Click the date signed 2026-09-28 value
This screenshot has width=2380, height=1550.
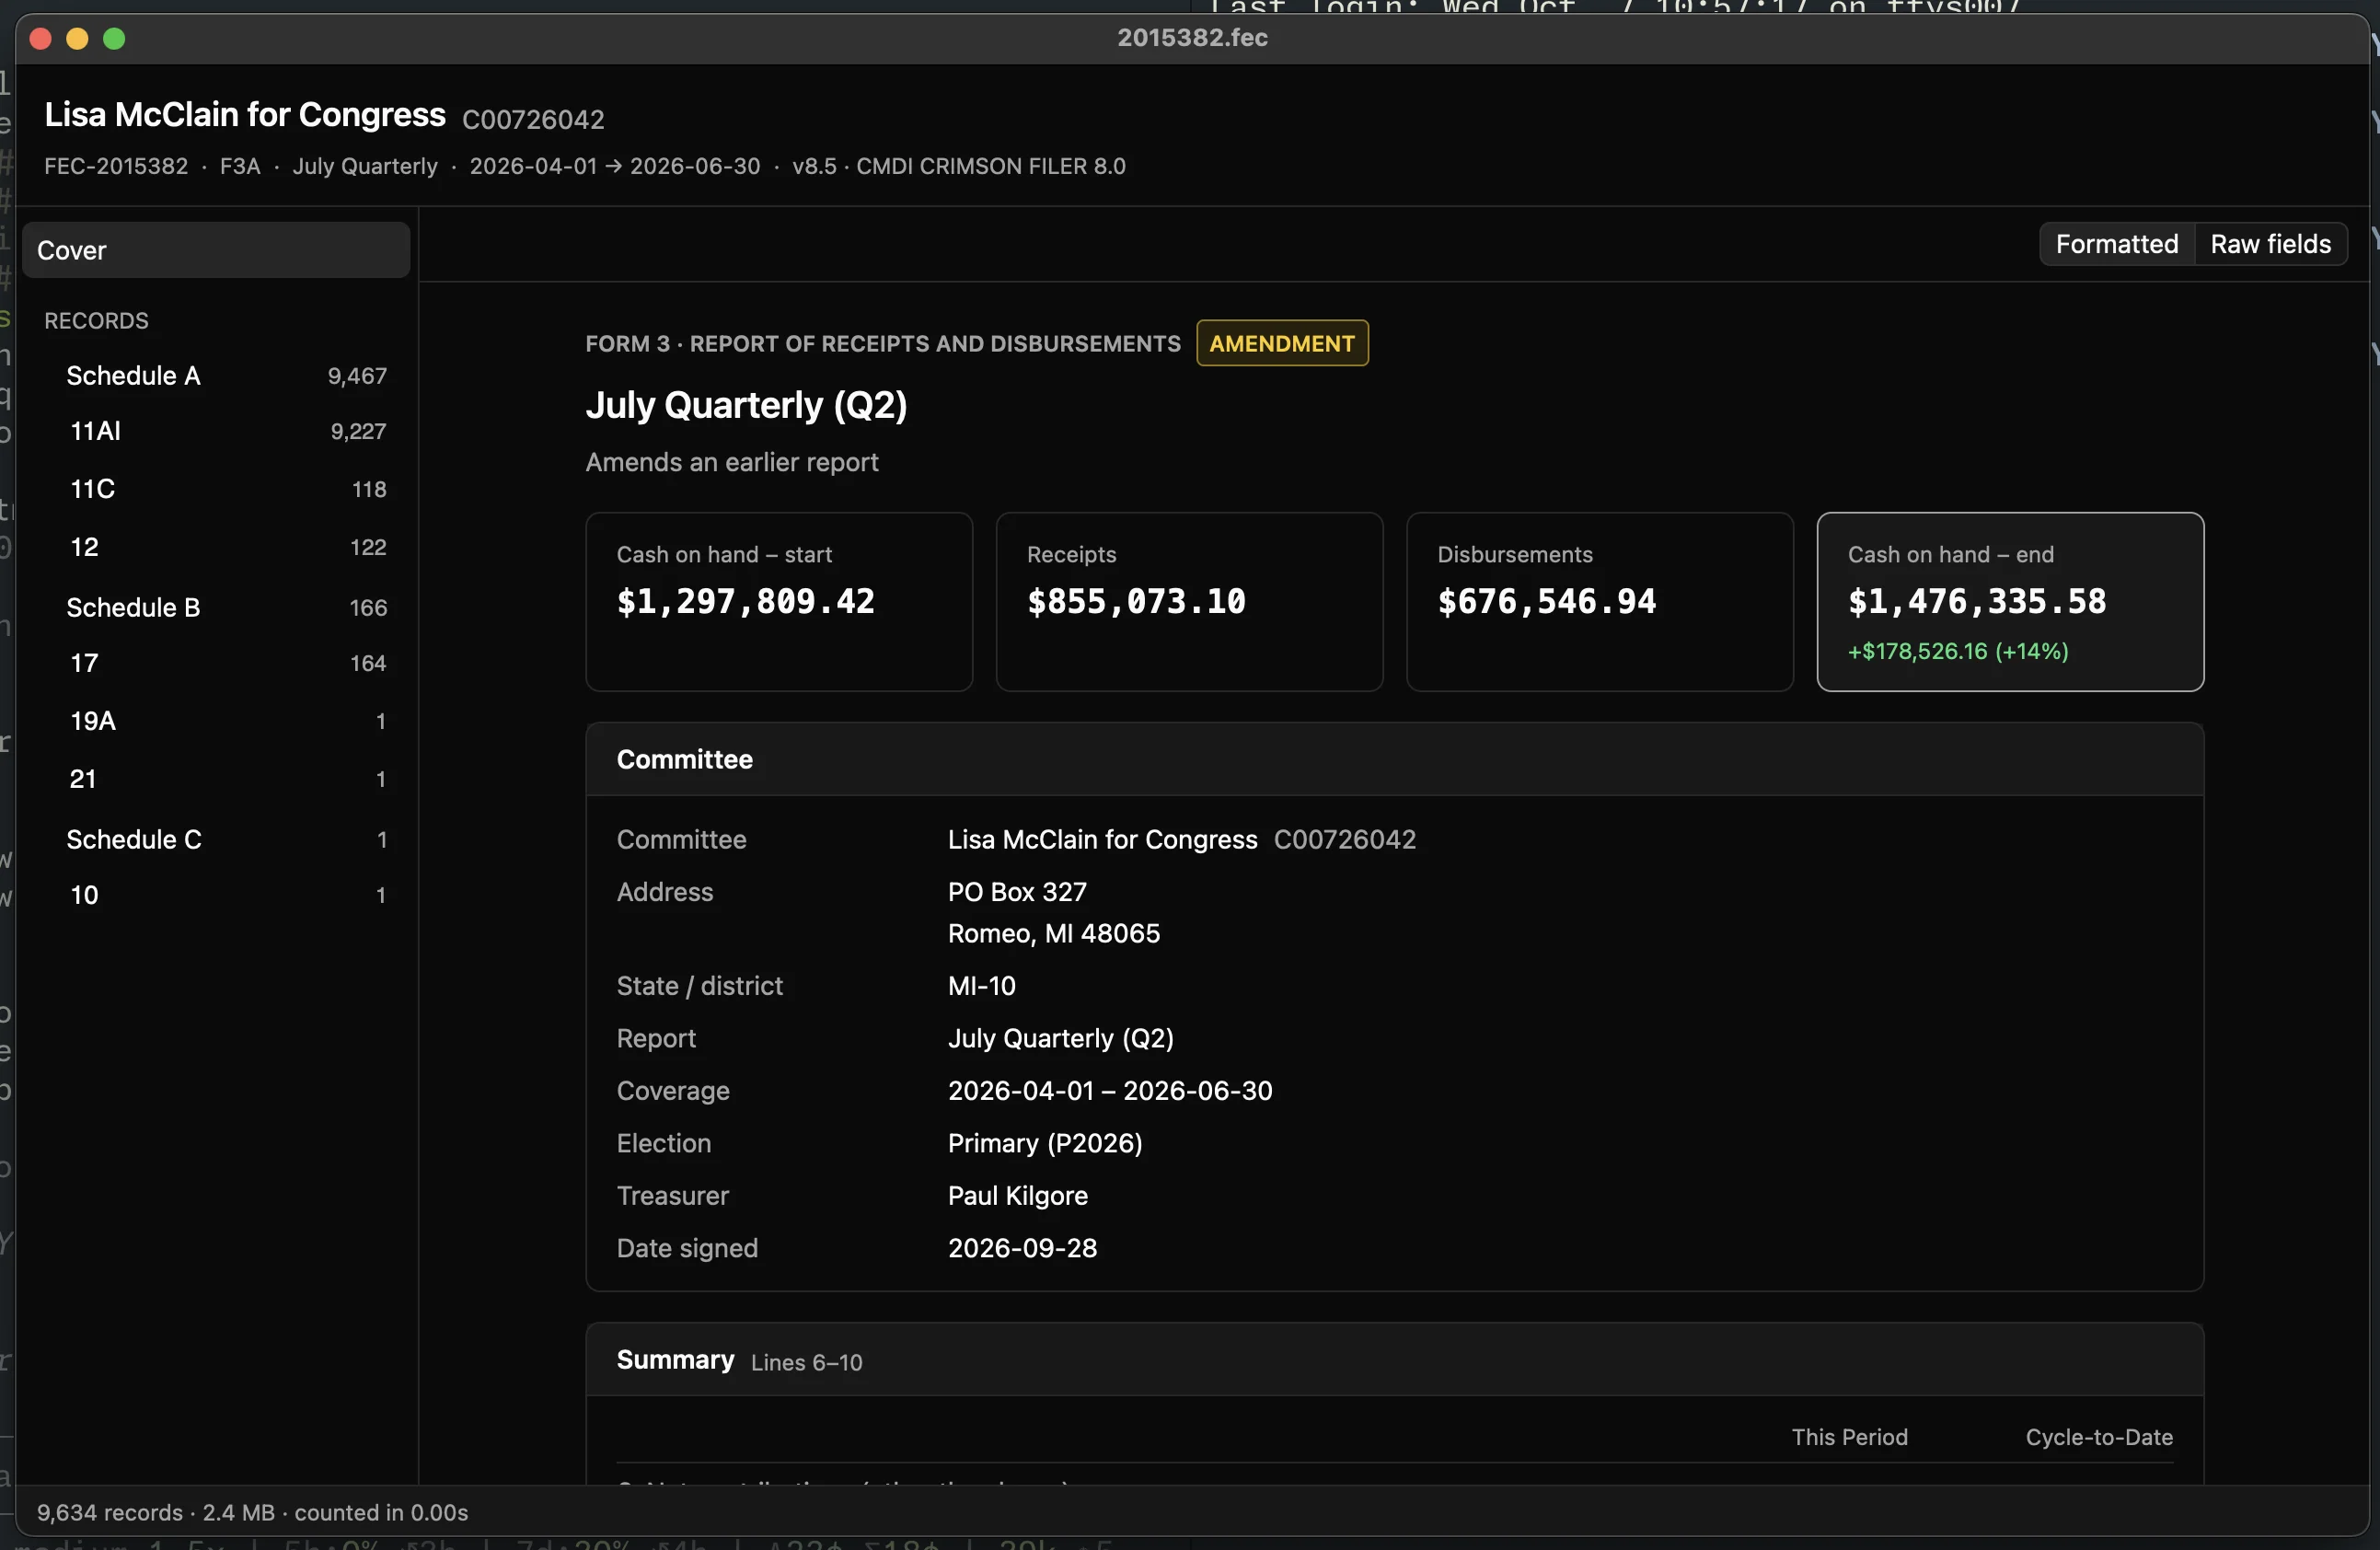(1022, 1248)
